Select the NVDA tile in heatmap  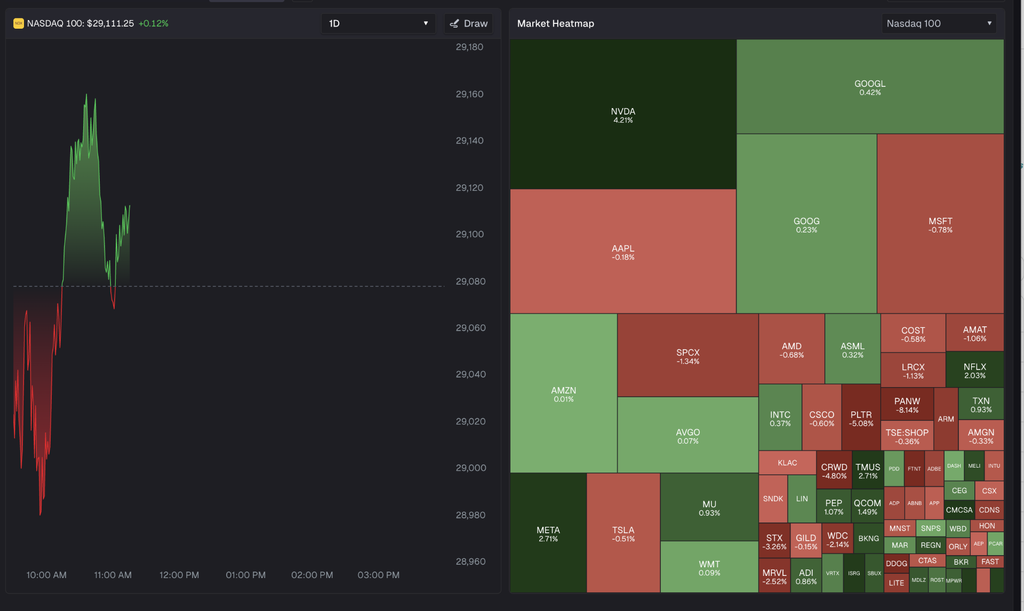pyautogui.click(x=623, y=114)
